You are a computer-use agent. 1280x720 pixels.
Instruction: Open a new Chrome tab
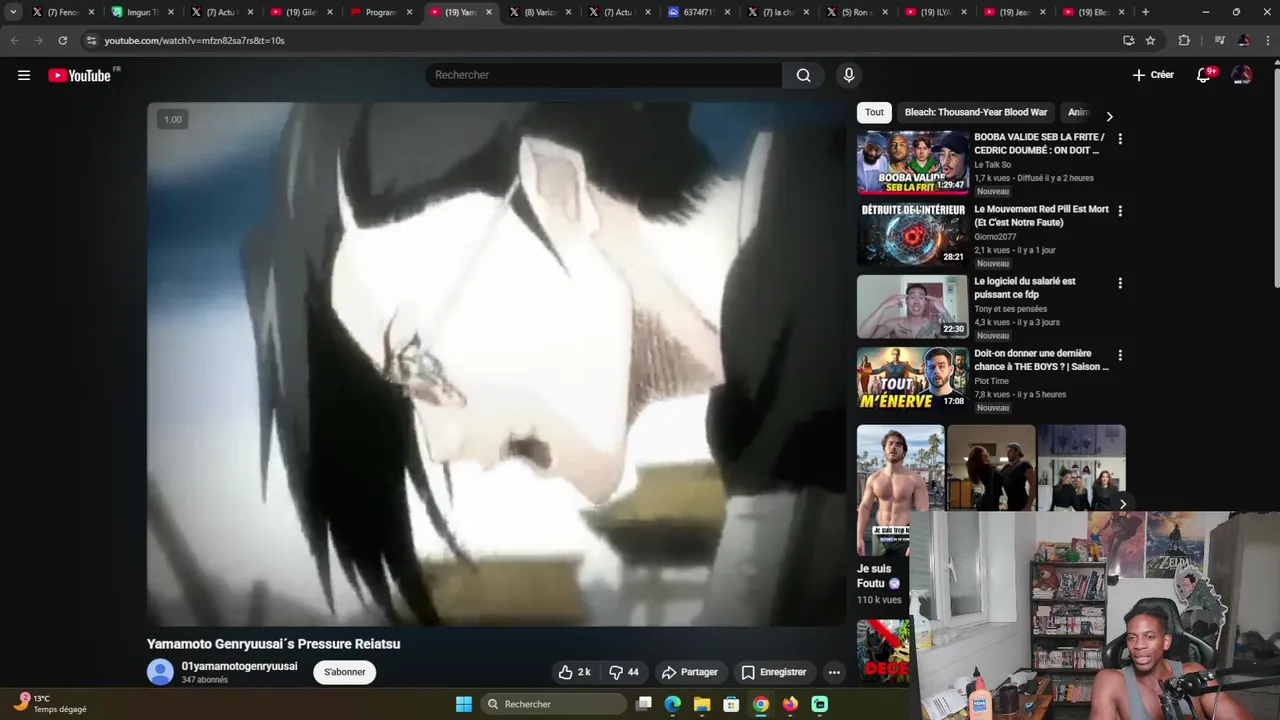click(1145, 12)
